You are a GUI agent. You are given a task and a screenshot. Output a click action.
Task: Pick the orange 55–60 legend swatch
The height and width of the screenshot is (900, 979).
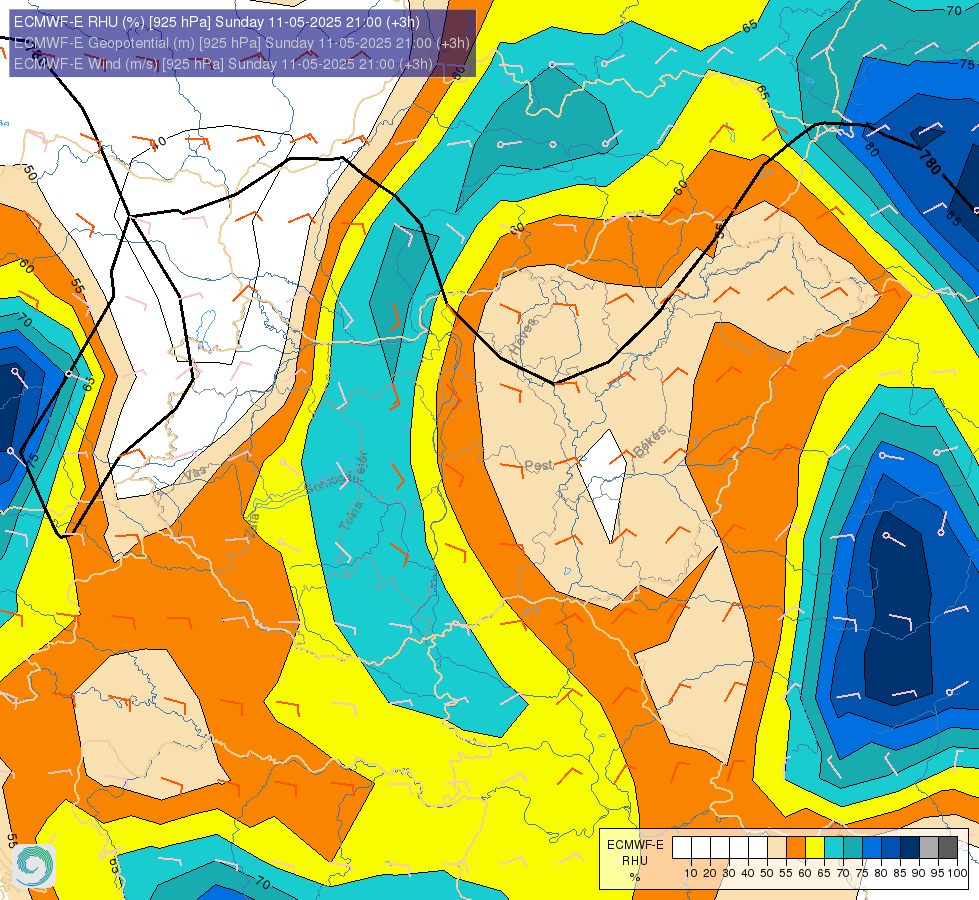796,848
